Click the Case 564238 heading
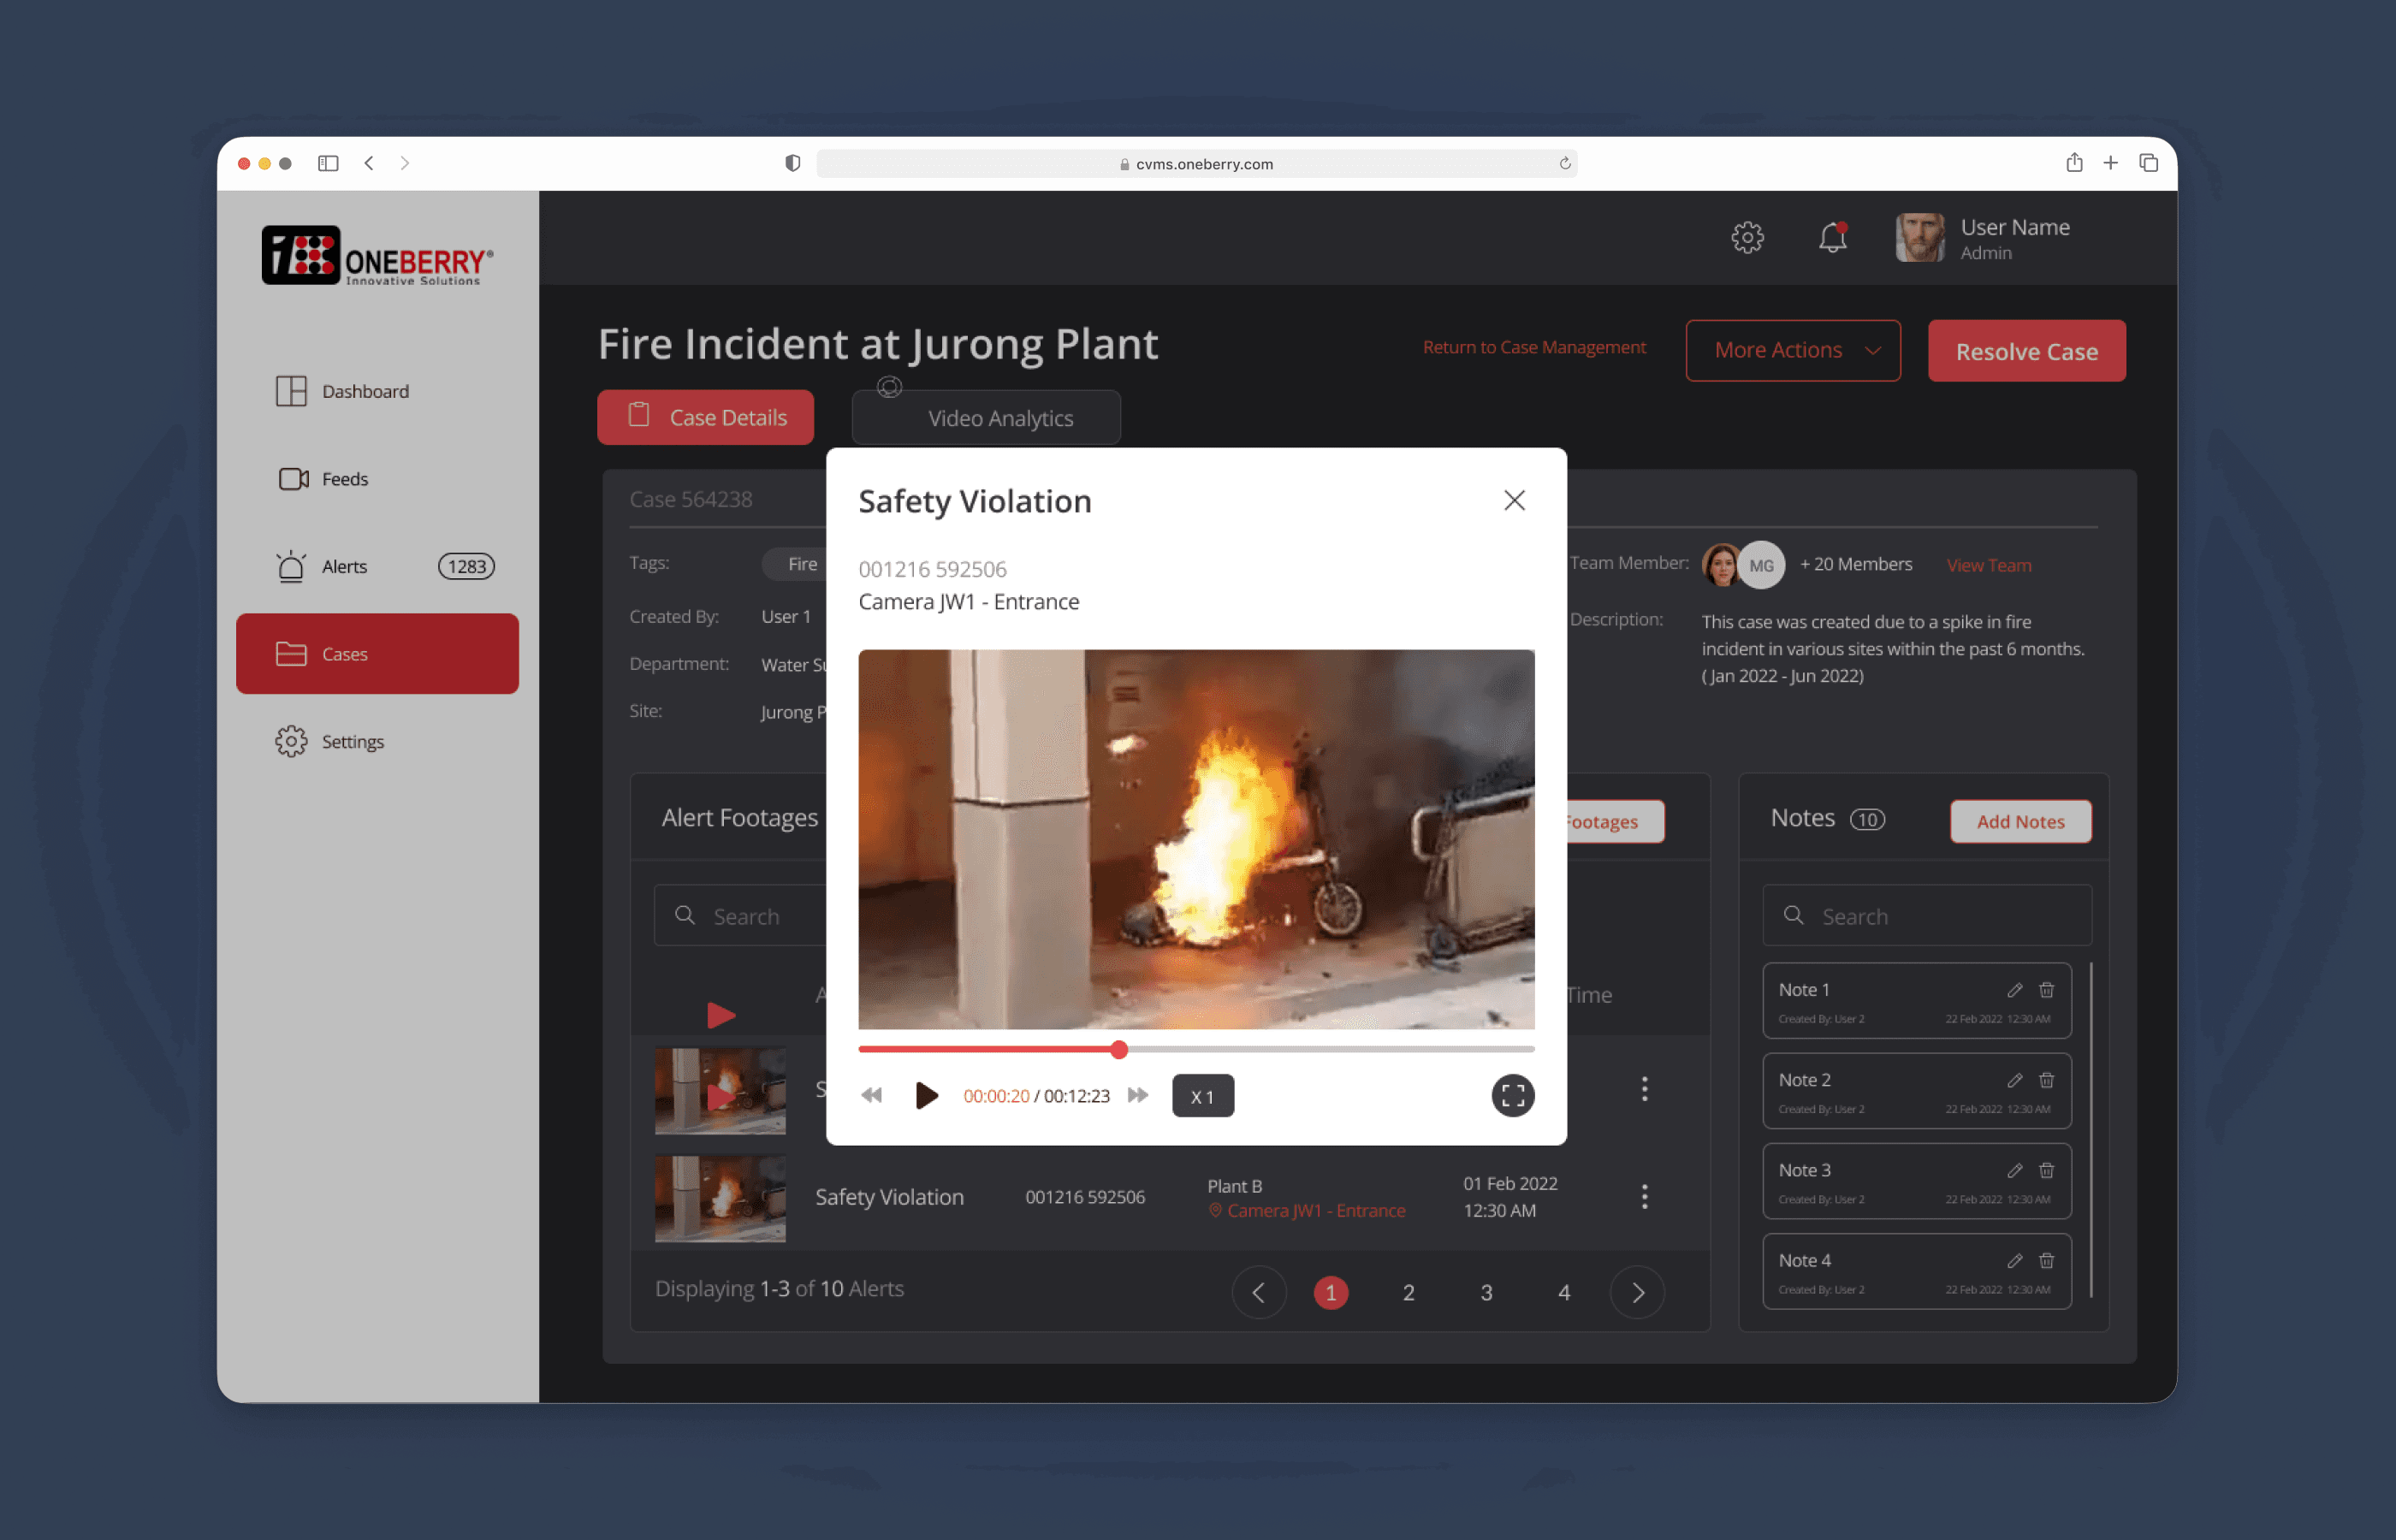The height and width of the screenshot is (1540, 2396). [690, 499]
